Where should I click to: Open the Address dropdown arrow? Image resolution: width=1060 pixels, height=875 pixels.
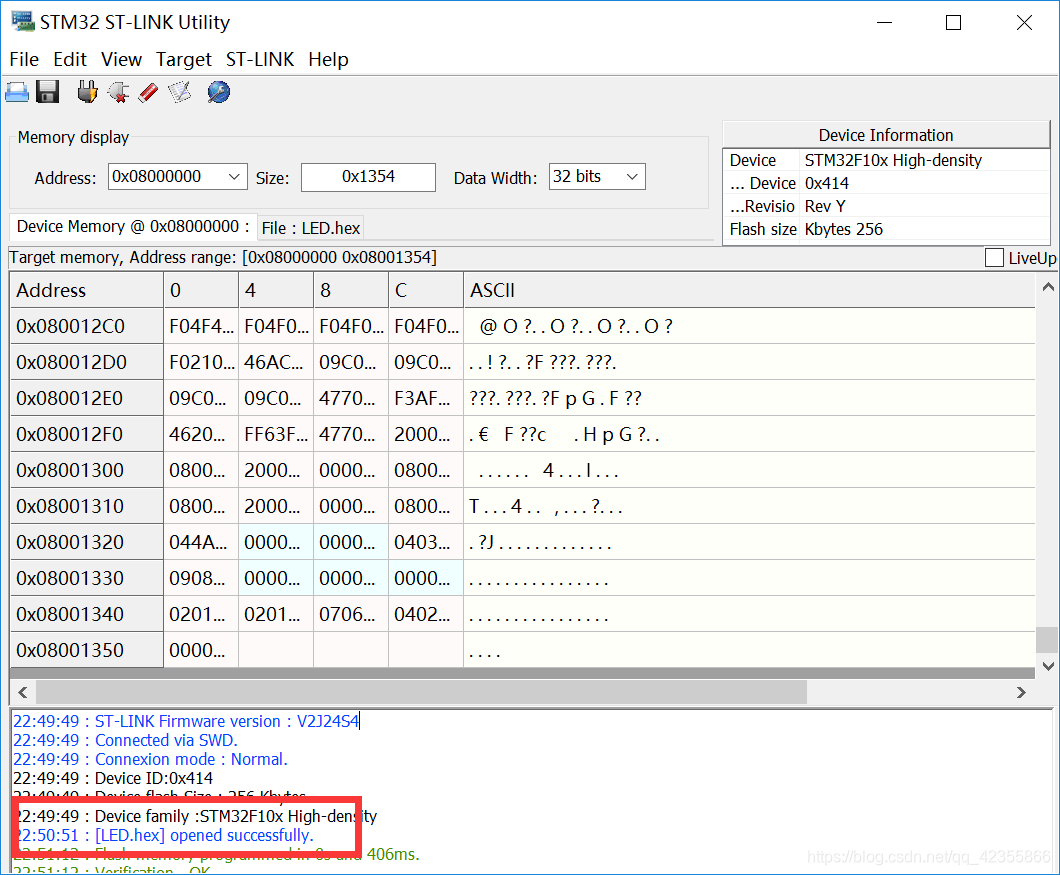click(234, 177)
